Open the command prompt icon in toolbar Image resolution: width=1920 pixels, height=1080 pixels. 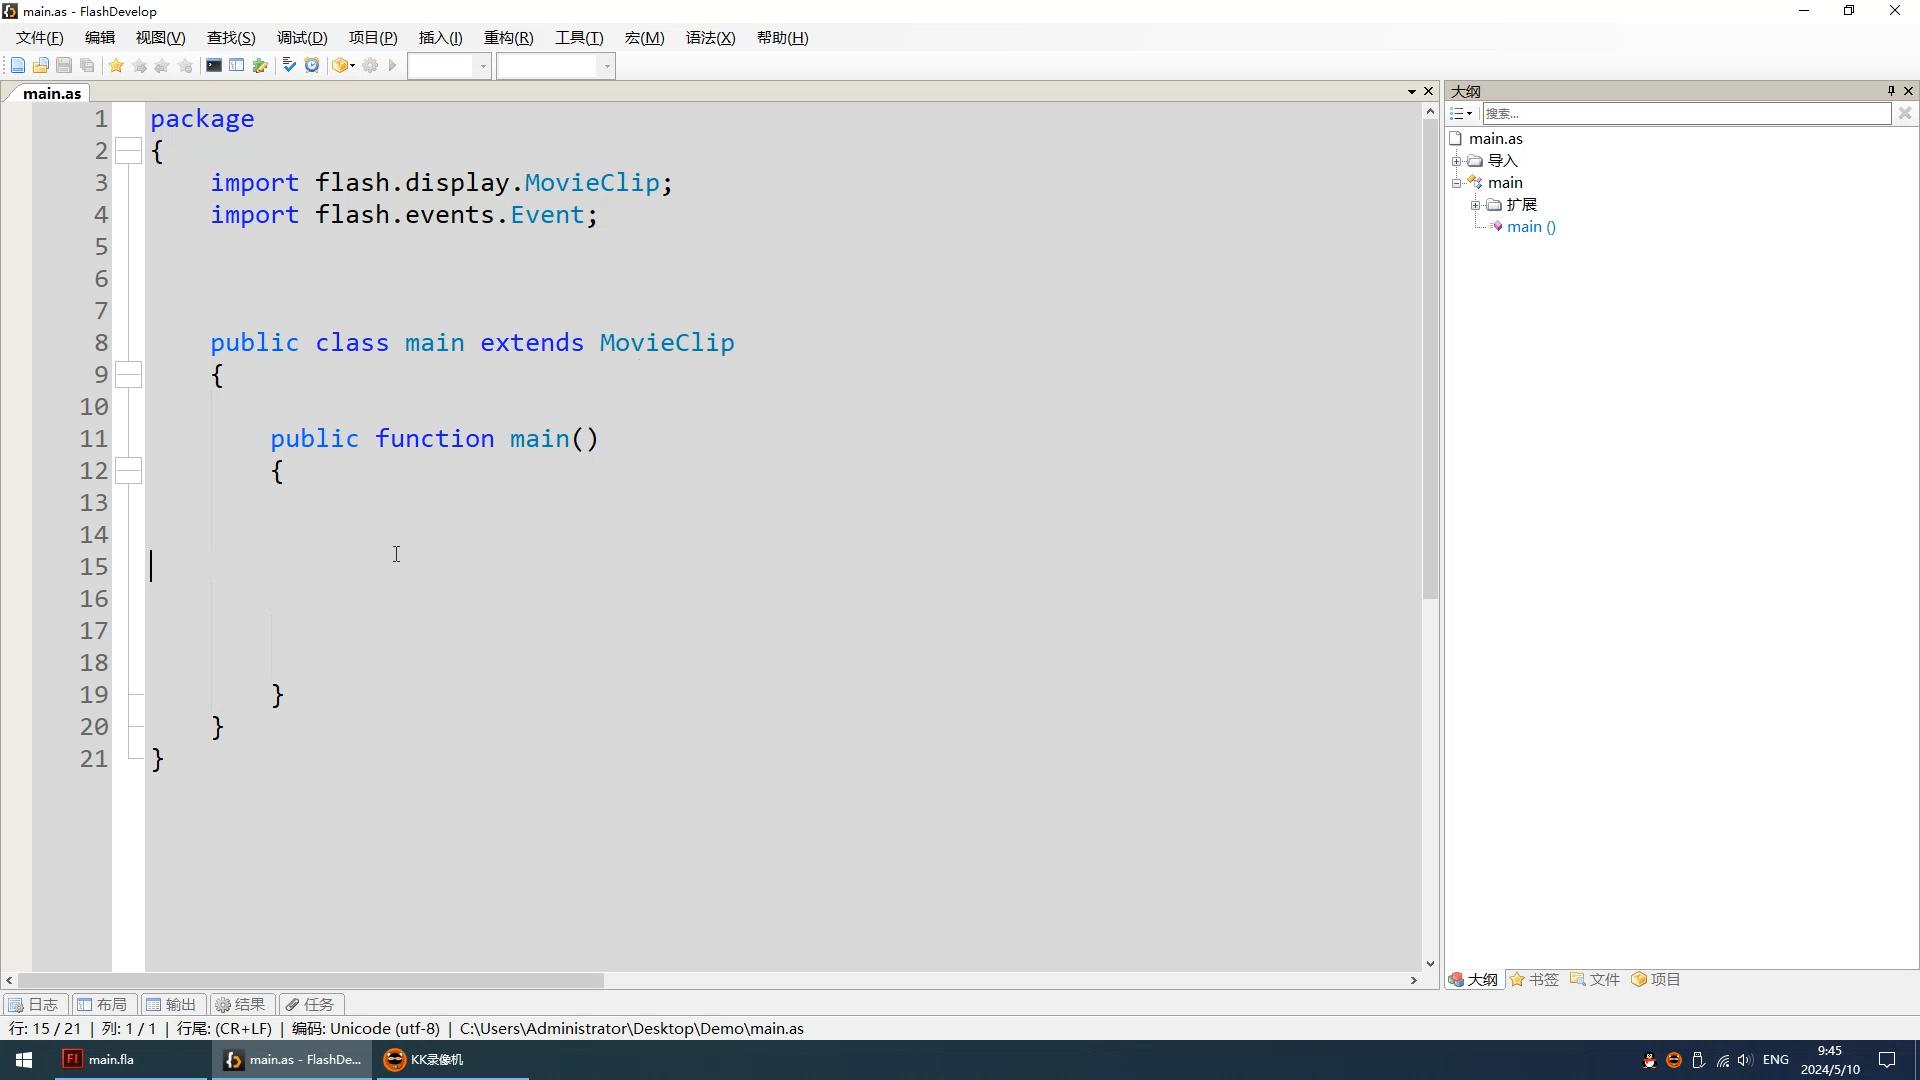coord(213,66)
